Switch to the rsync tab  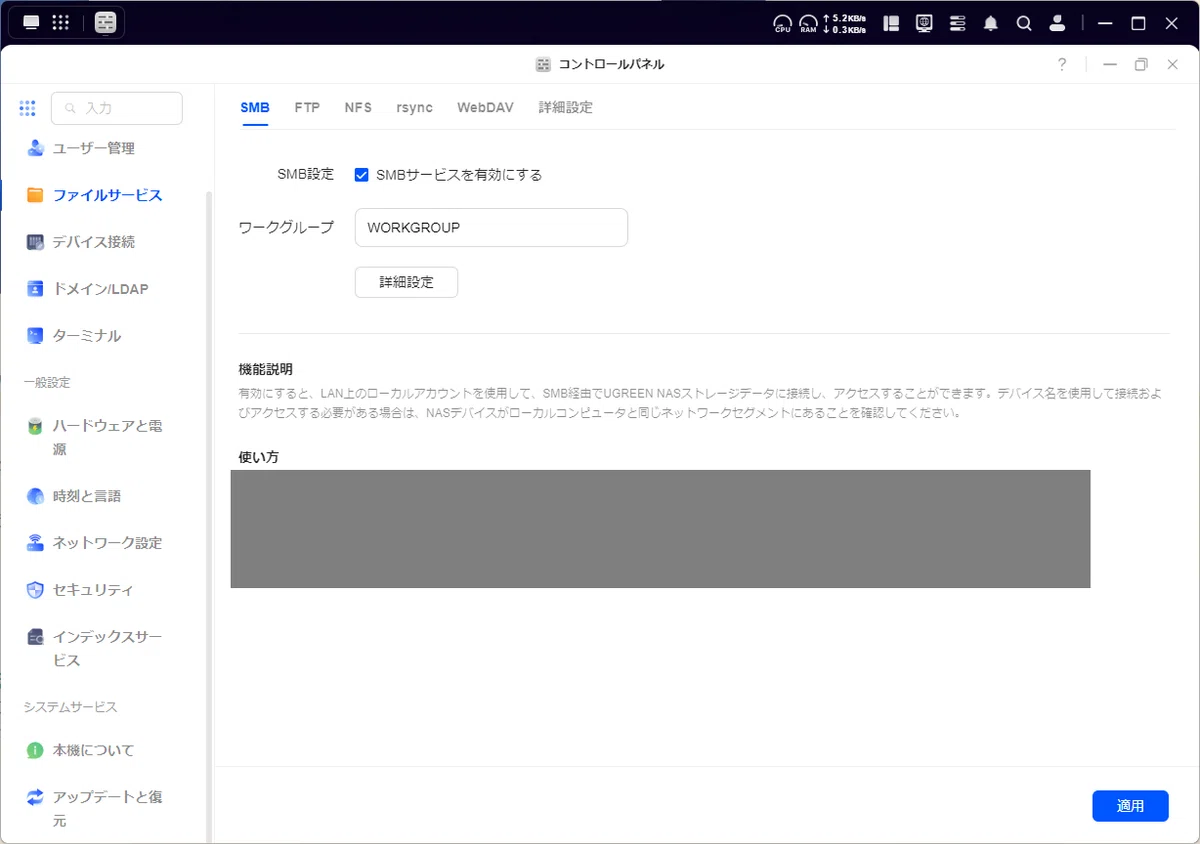tap(414, 108)
